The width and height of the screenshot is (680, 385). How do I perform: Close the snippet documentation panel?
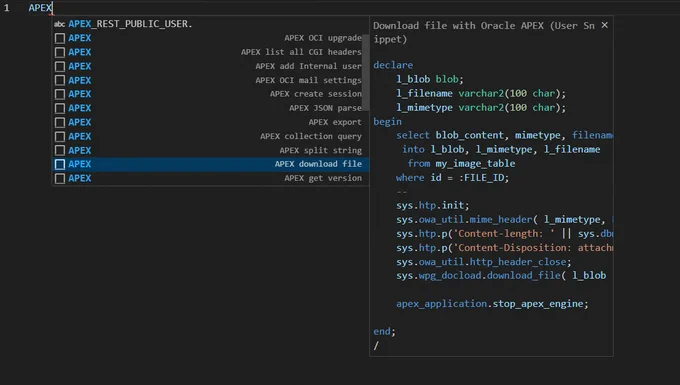tap(605, 26)
